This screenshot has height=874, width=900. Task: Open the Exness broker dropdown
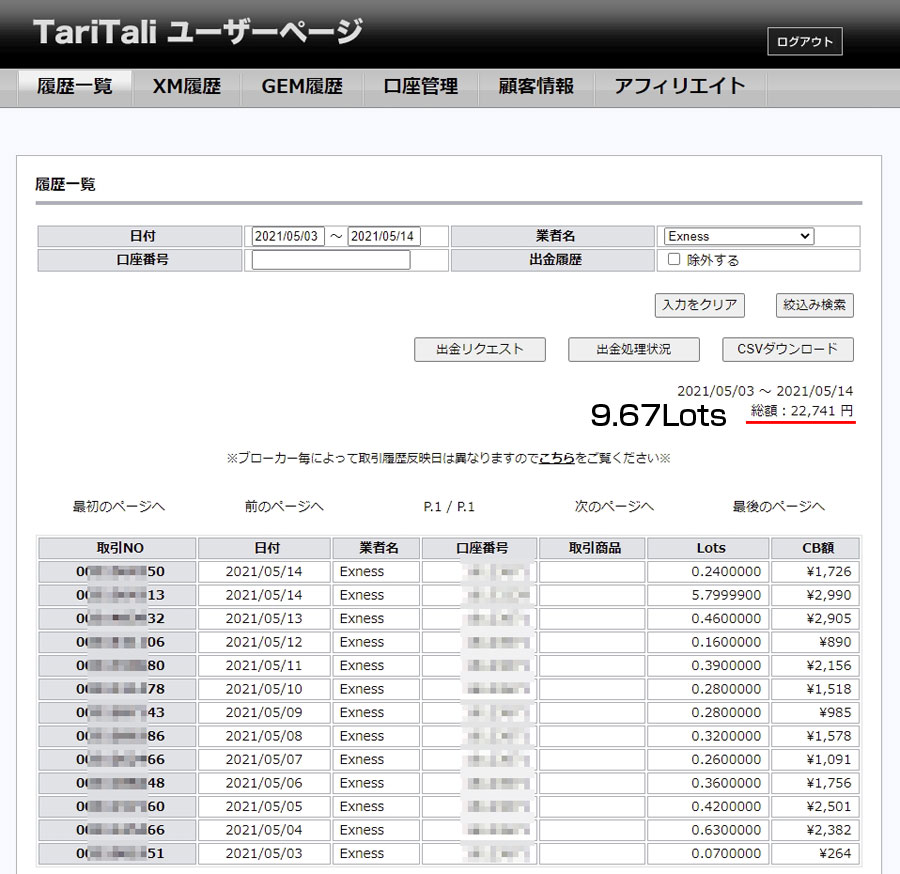point(737,235)
